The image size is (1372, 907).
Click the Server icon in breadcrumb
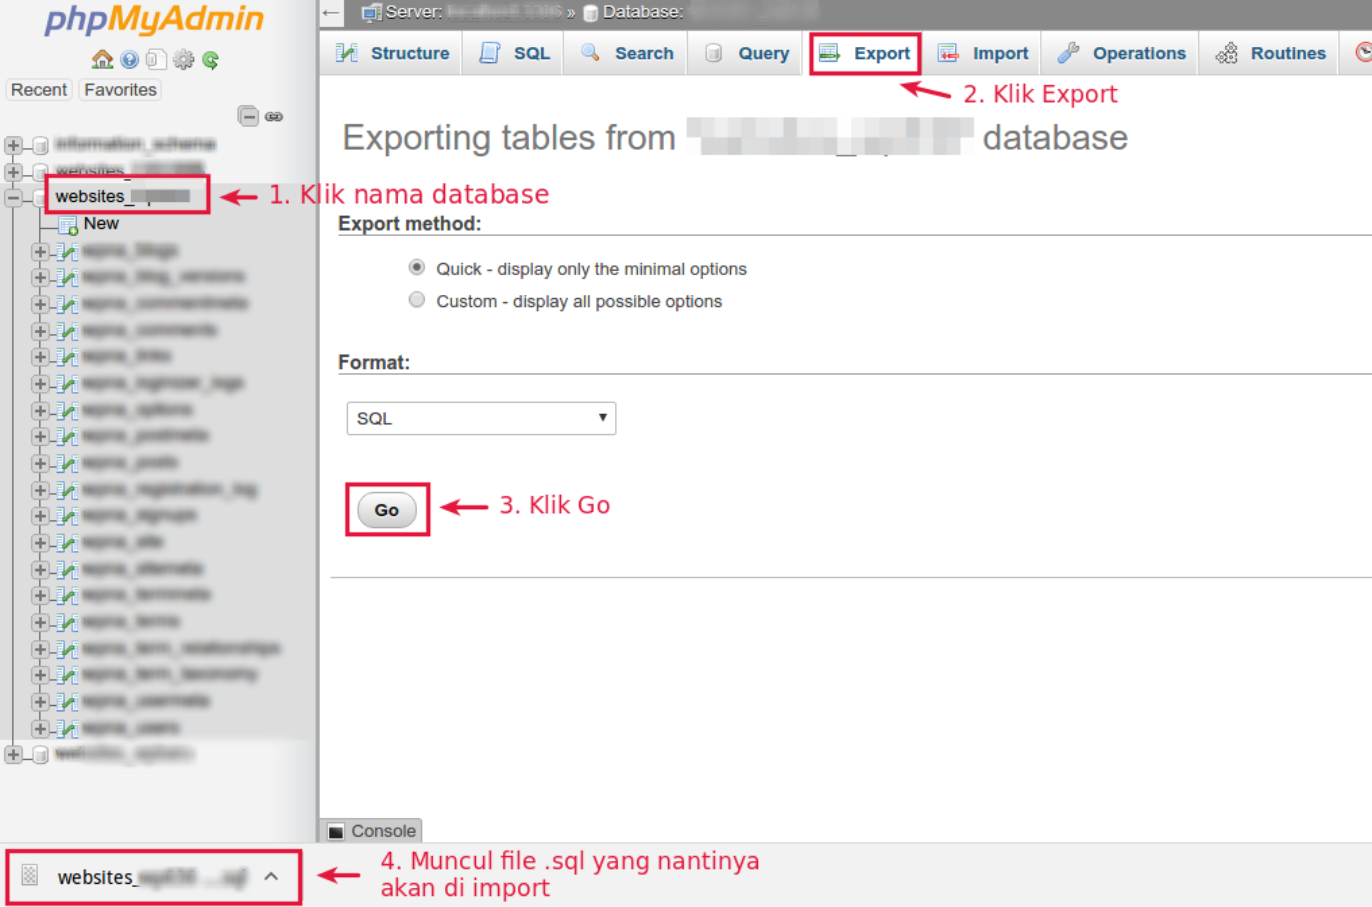point(372,13)
